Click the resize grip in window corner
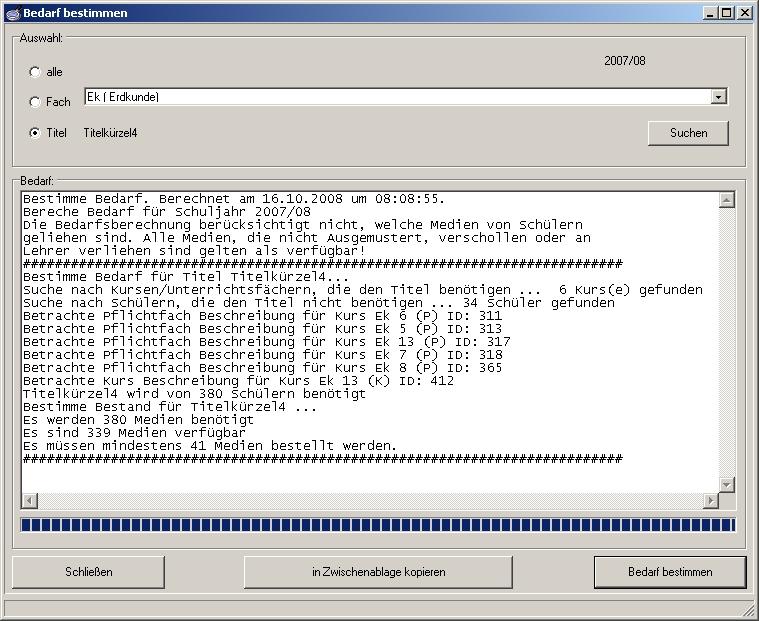Viewport: 759px width, 621px height. pos(747,609)
